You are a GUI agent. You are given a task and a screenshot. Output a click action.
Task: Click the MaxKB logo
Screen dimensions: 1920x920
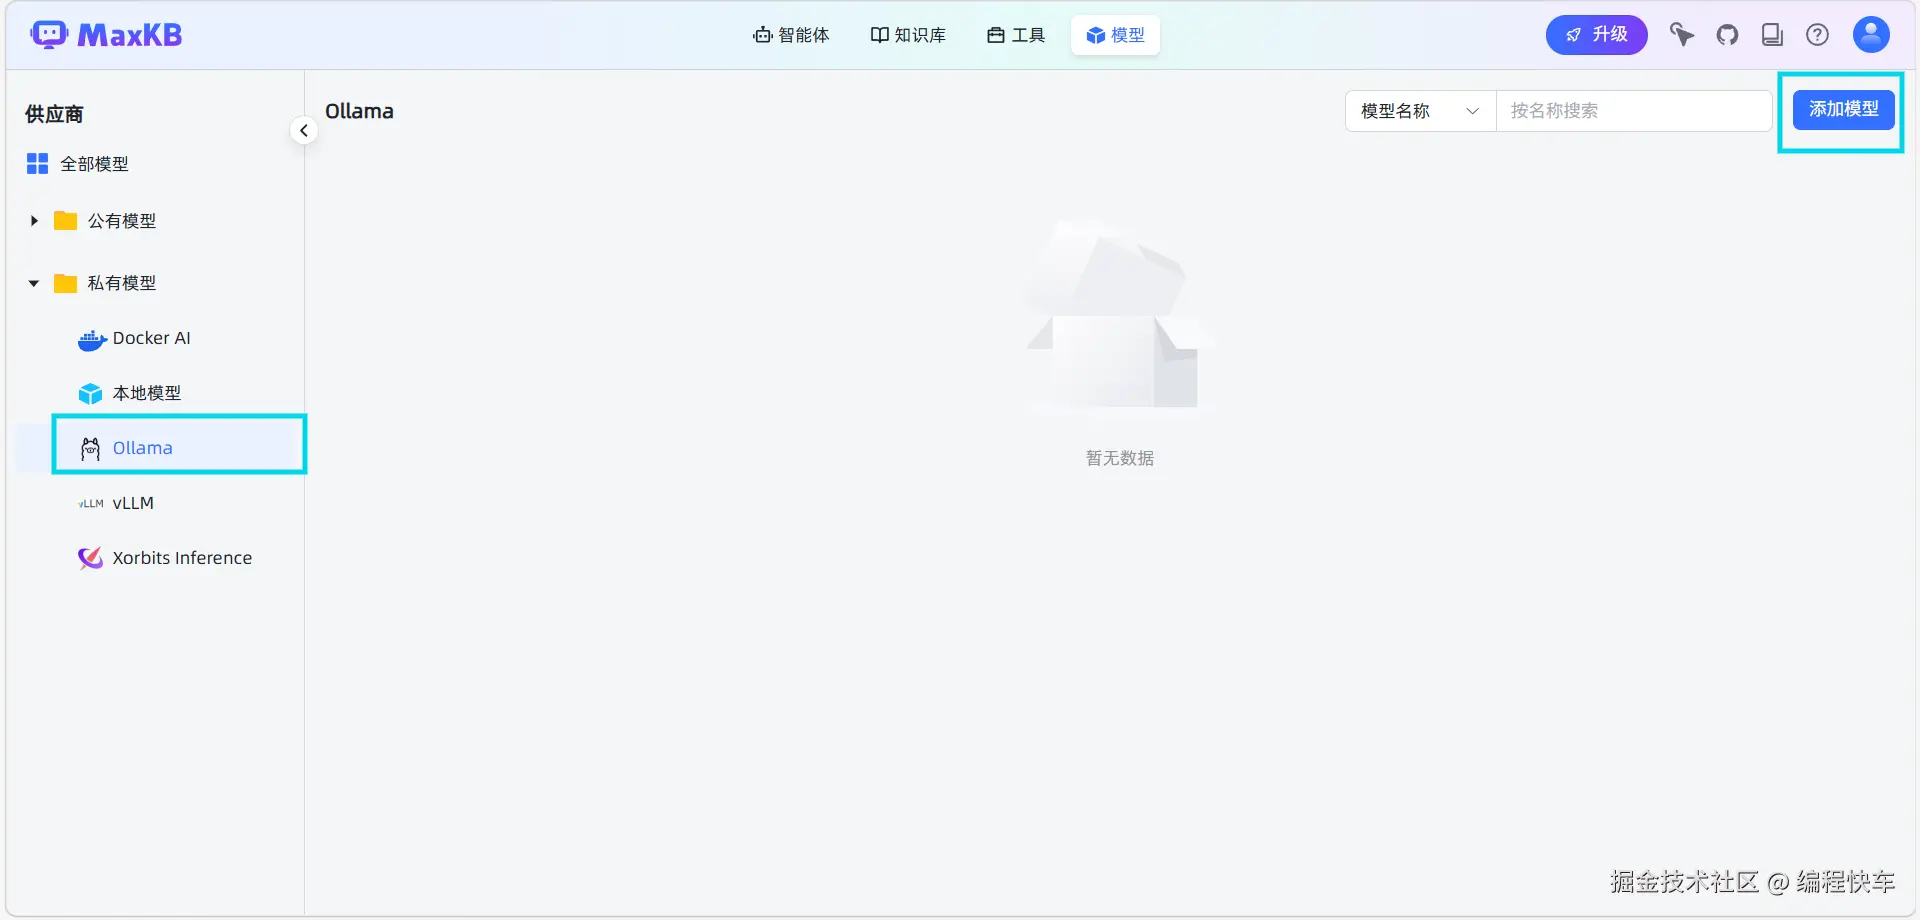106,35
